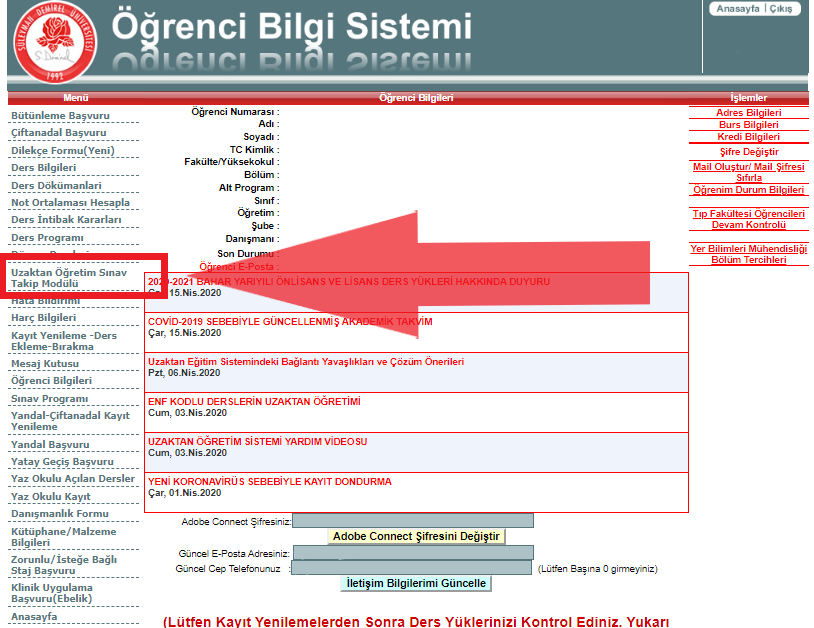Open Mesaj Kutusu from menu
The height and width of the screenshot is (628, 814).
click(44, 363)
